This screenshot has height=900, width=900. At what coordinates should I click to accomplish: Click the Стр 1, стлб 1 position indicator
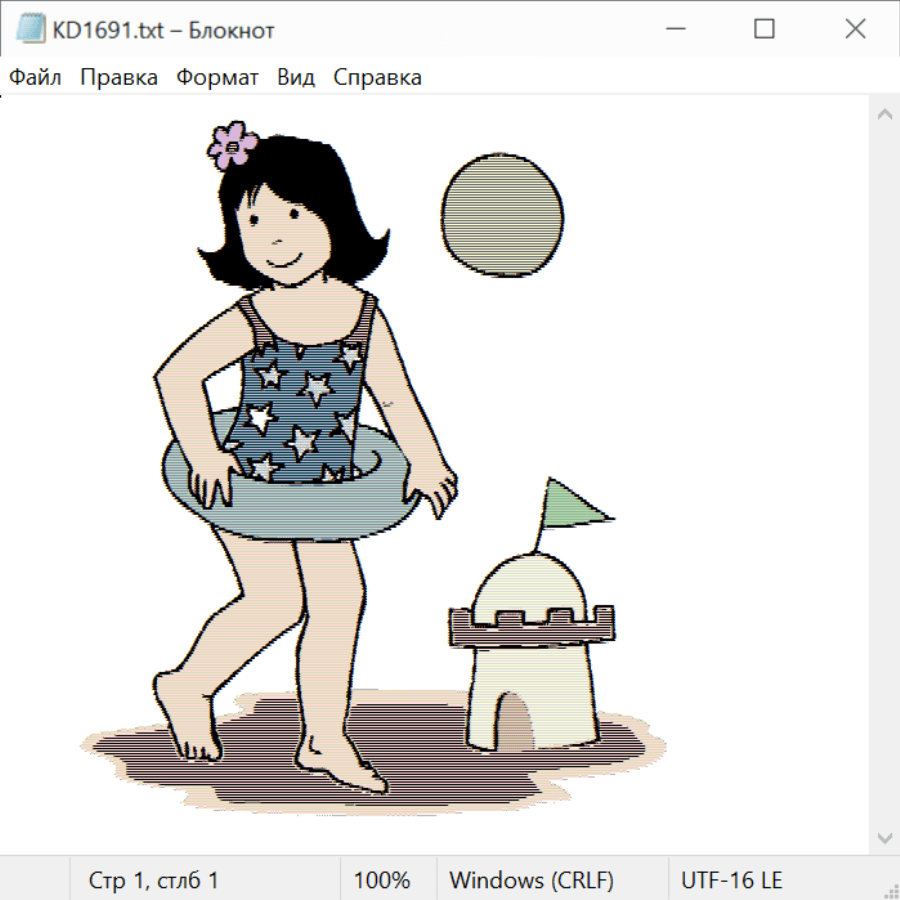[153, 880]
